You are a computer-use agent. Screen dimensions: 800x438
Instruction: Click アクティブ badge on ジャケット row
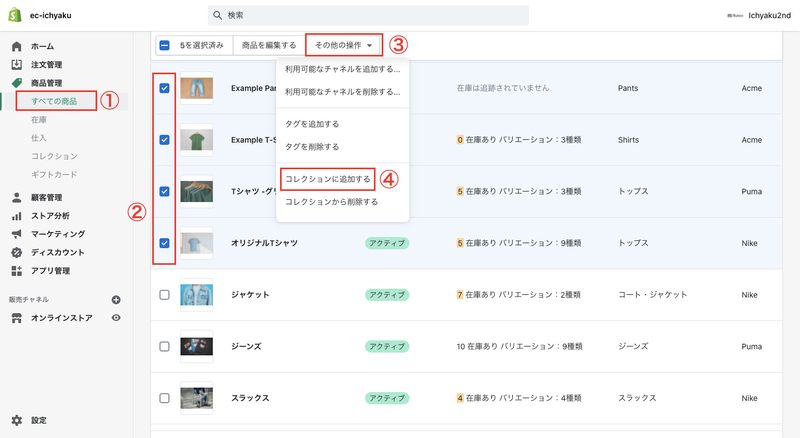click(x=387, y=295)
